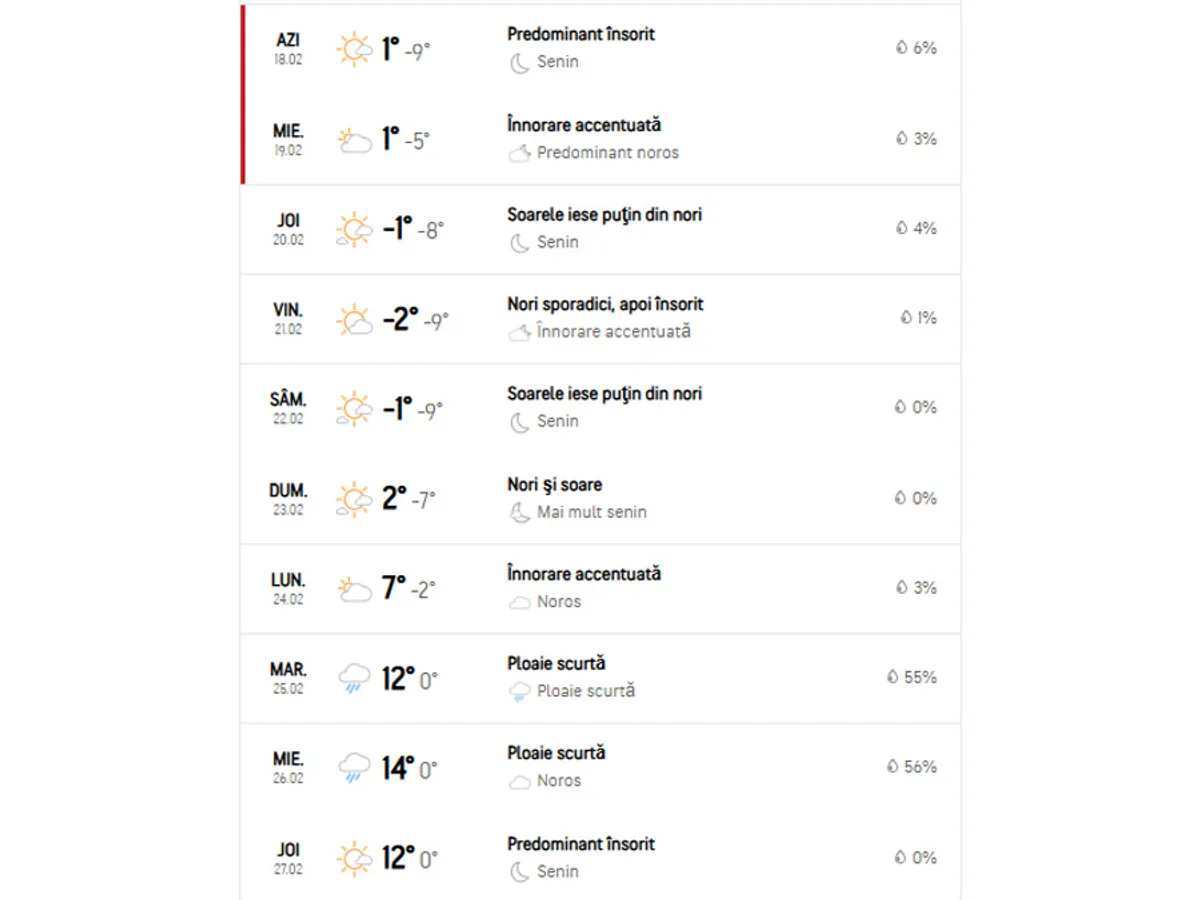This screenshot has width=1200, height=900.
Task: Click the sunny icon for AZI 18.02
Action: [353, 49]
